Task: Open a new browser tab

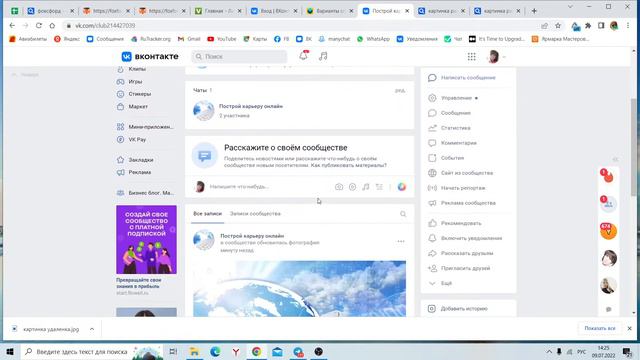Action: tap(534, 11)
